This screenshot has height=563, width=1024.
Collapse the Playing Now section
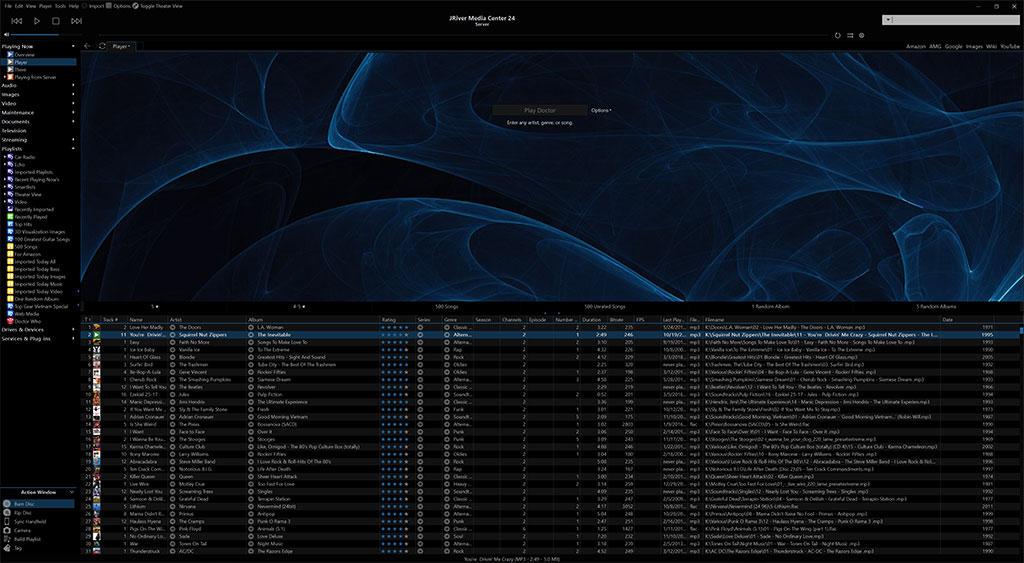73,46
